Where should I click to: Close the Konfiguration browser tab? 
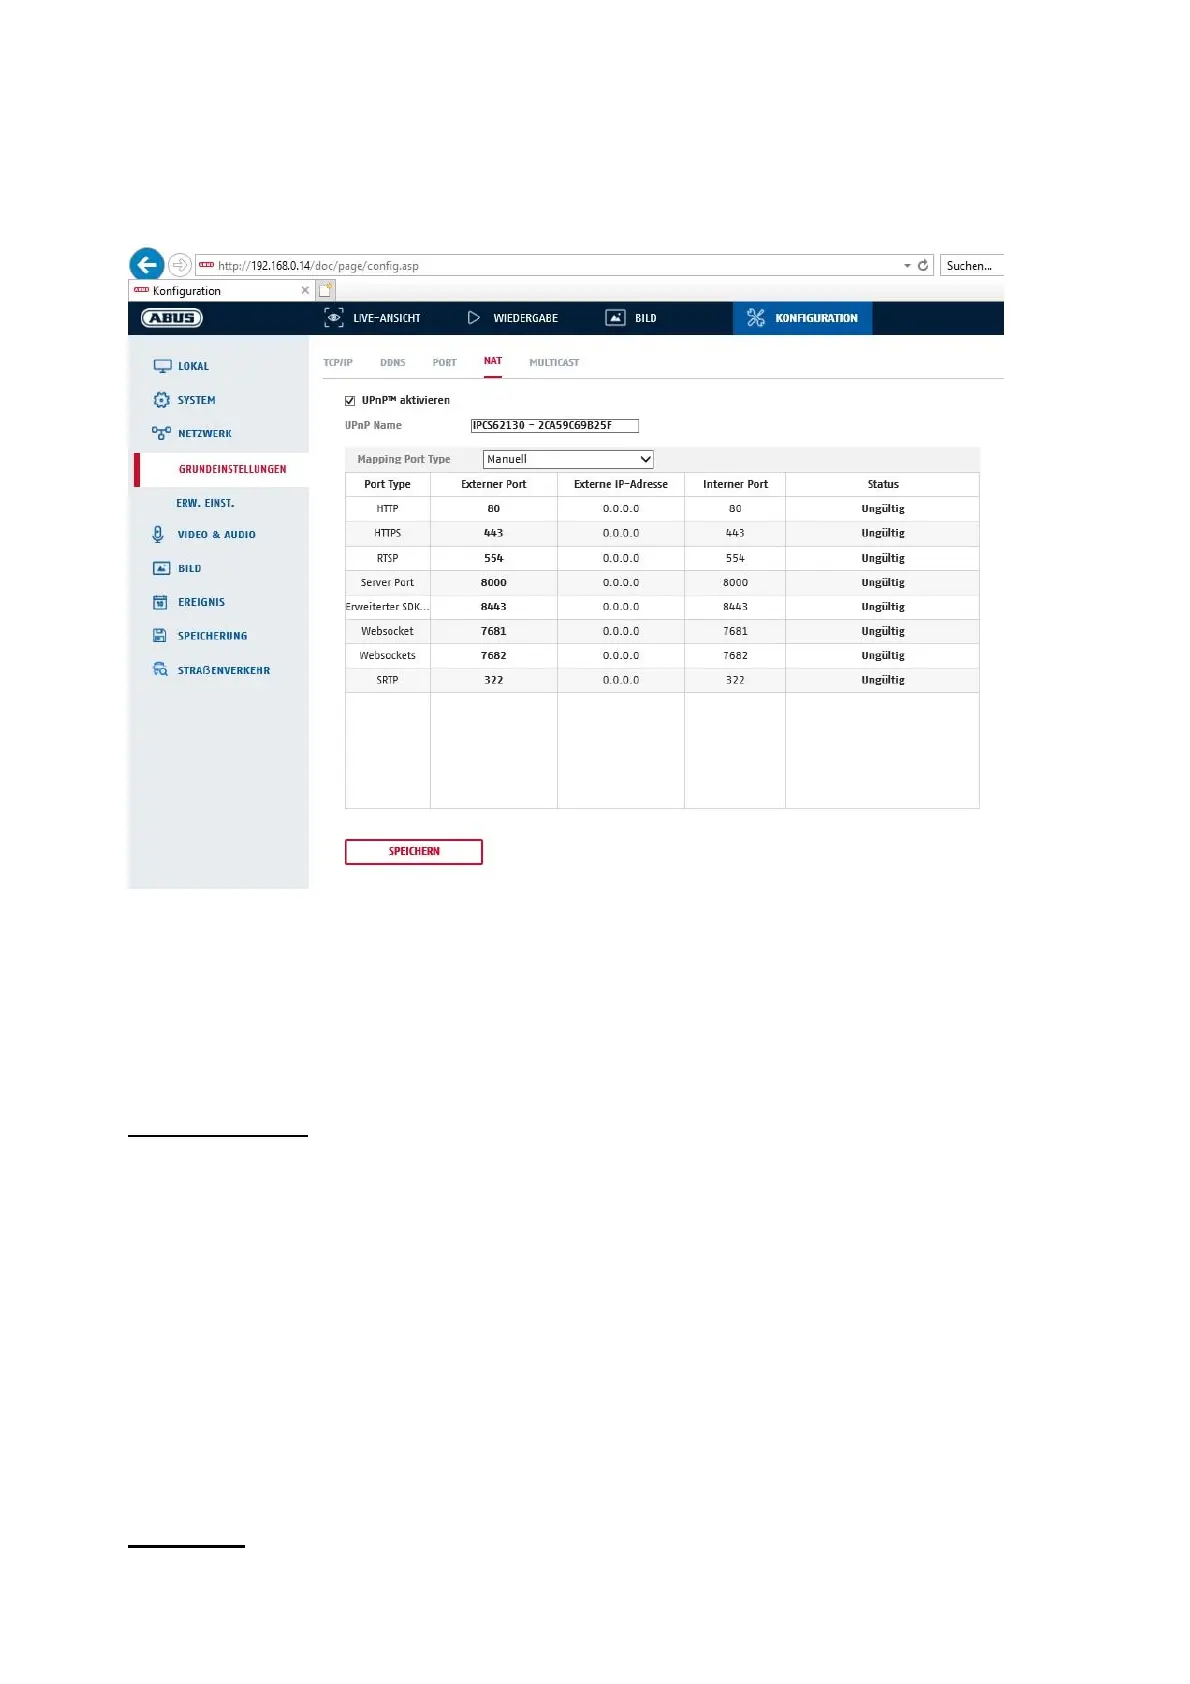(x=305, y=291)
